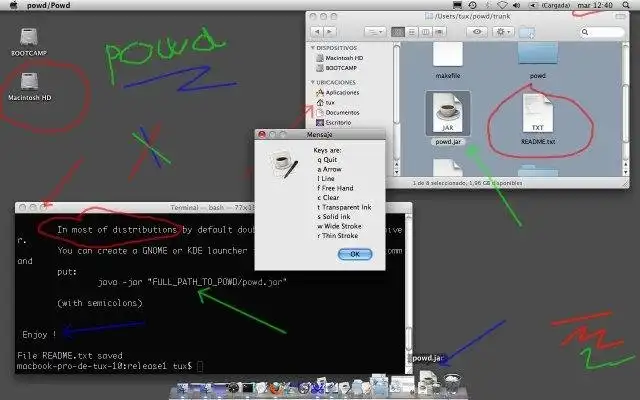The image size is (640, 400).
Task: Collapse the DISPOSITIVOS sidebar section
Action: (x=313, y=48)
